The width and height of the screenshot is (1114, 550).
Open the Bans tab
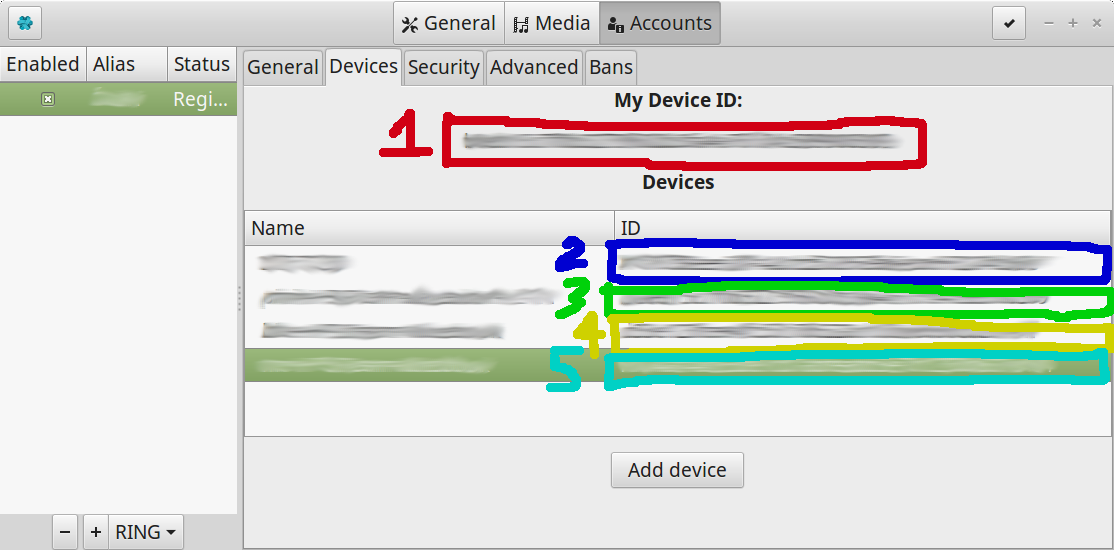(611, 68)
